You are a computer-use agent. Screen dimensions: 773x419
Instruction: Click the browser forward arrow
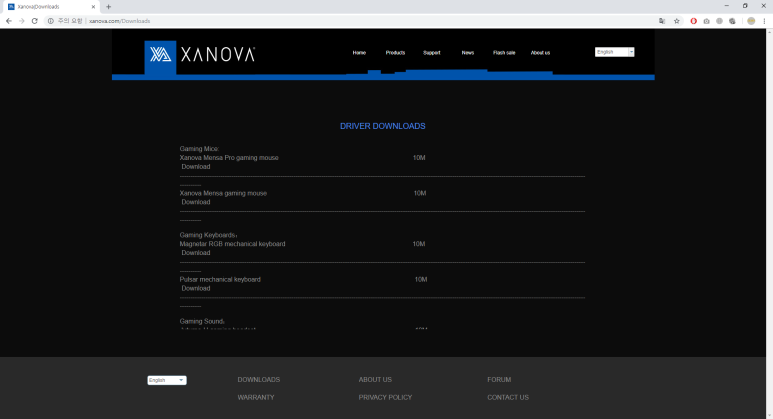[x=21, y=21]
